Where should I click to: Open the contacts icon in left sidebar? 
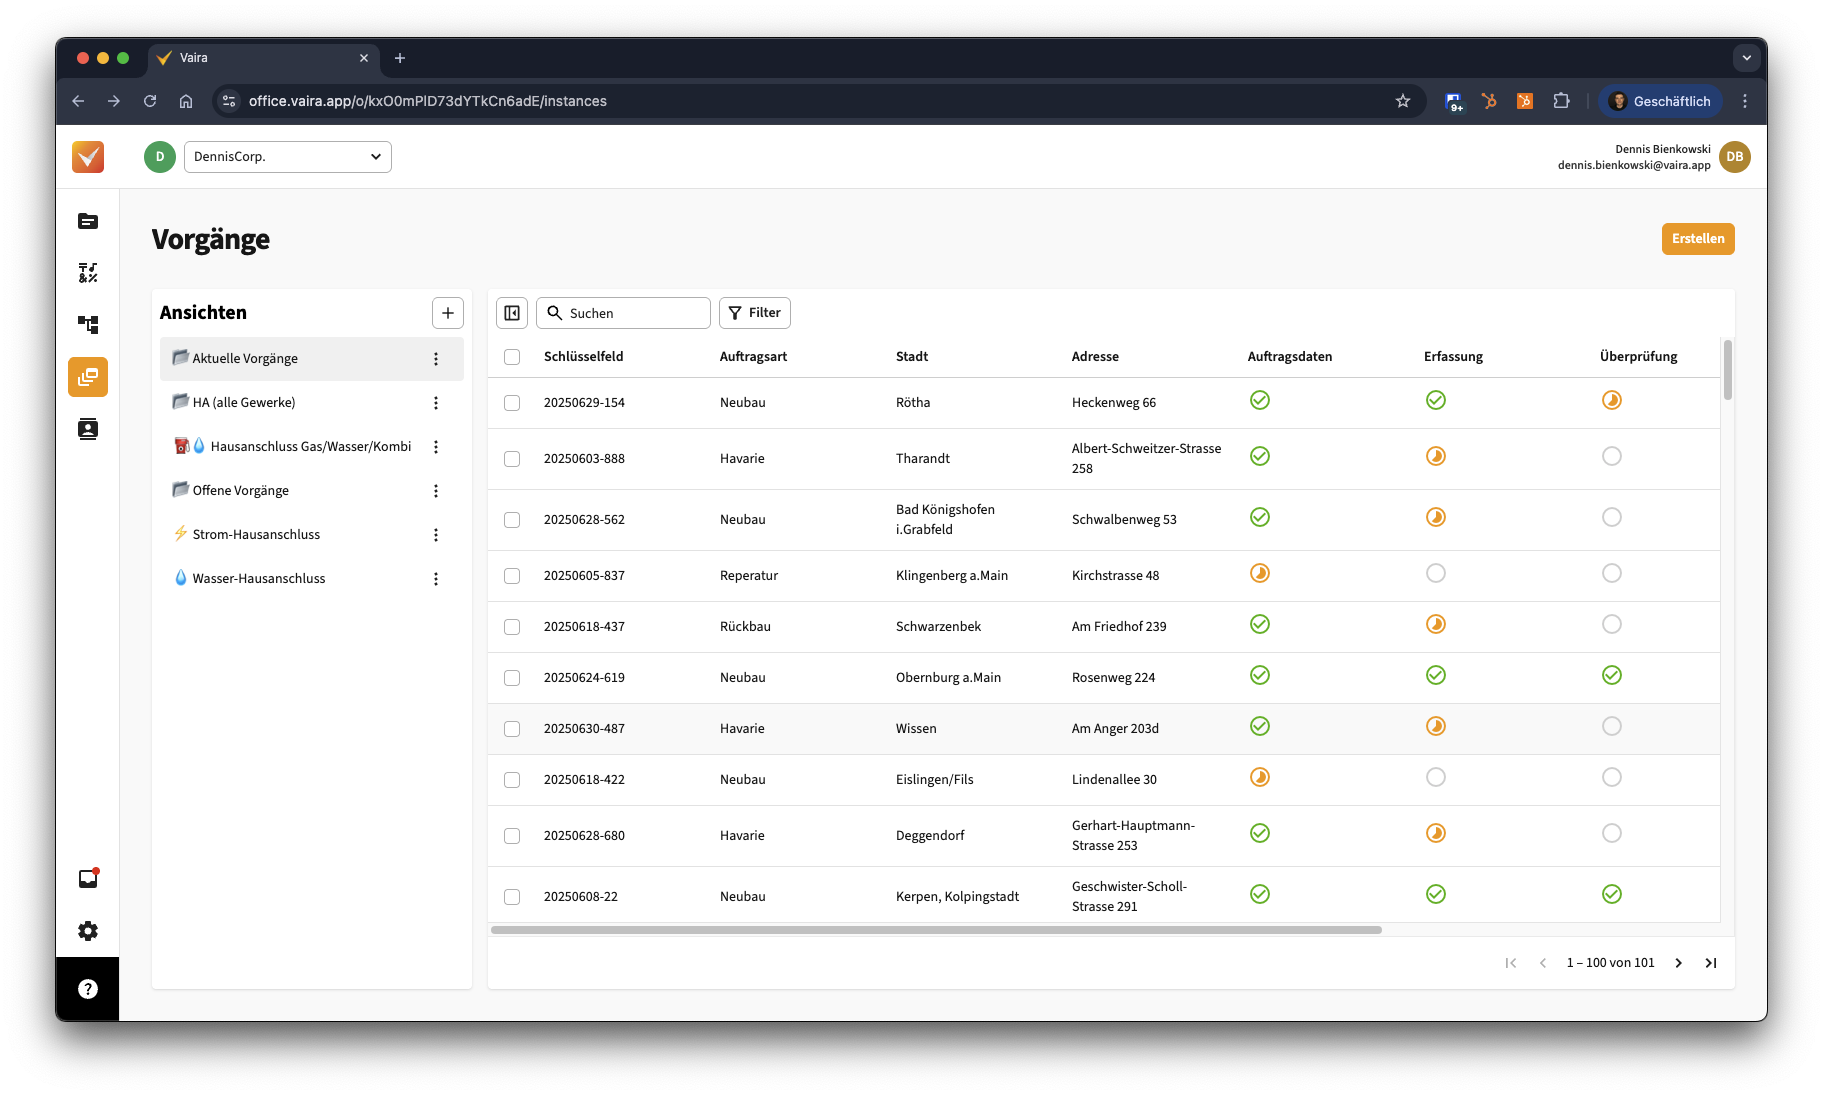click(x=88, y=429)
